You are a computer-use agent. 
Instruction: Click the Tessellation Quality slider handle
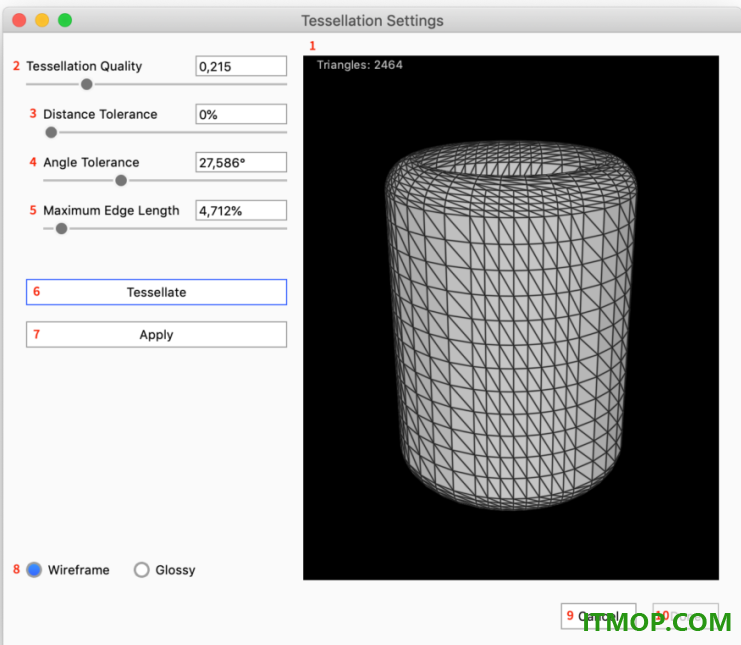click(x=86, y=85)
